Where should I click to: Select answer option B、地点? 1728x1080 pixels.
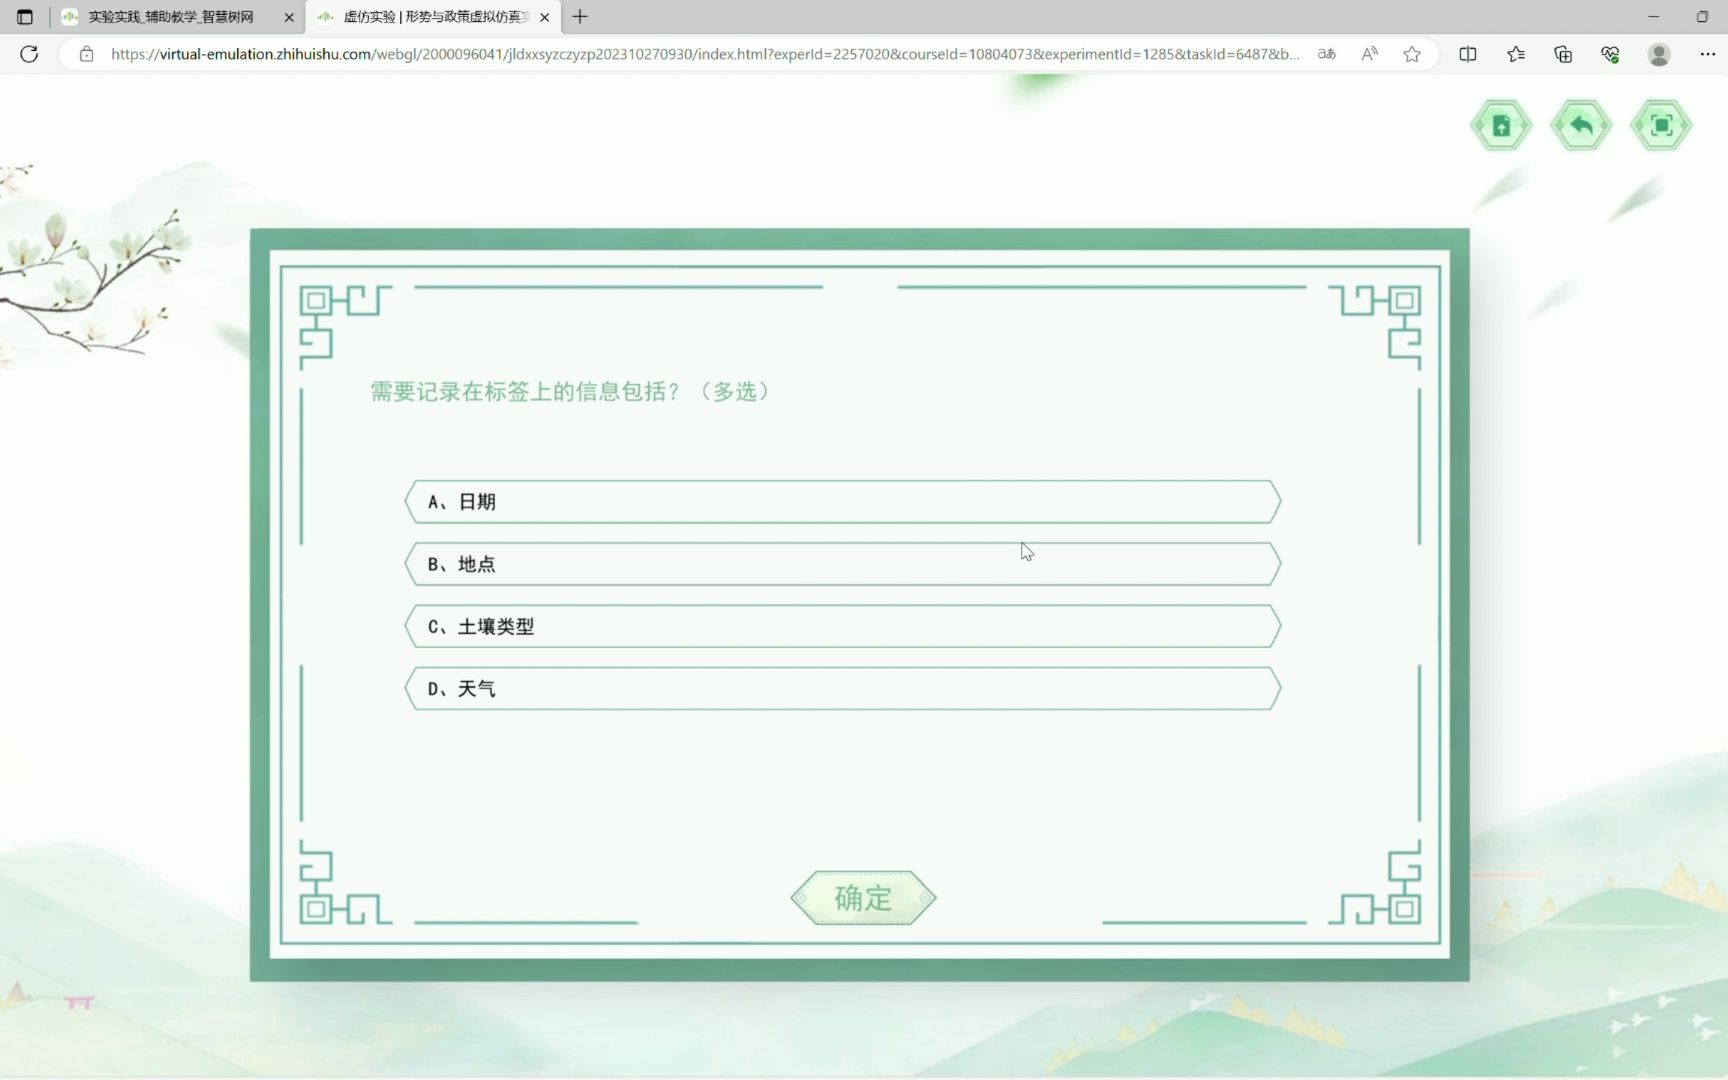coord(842,564)
